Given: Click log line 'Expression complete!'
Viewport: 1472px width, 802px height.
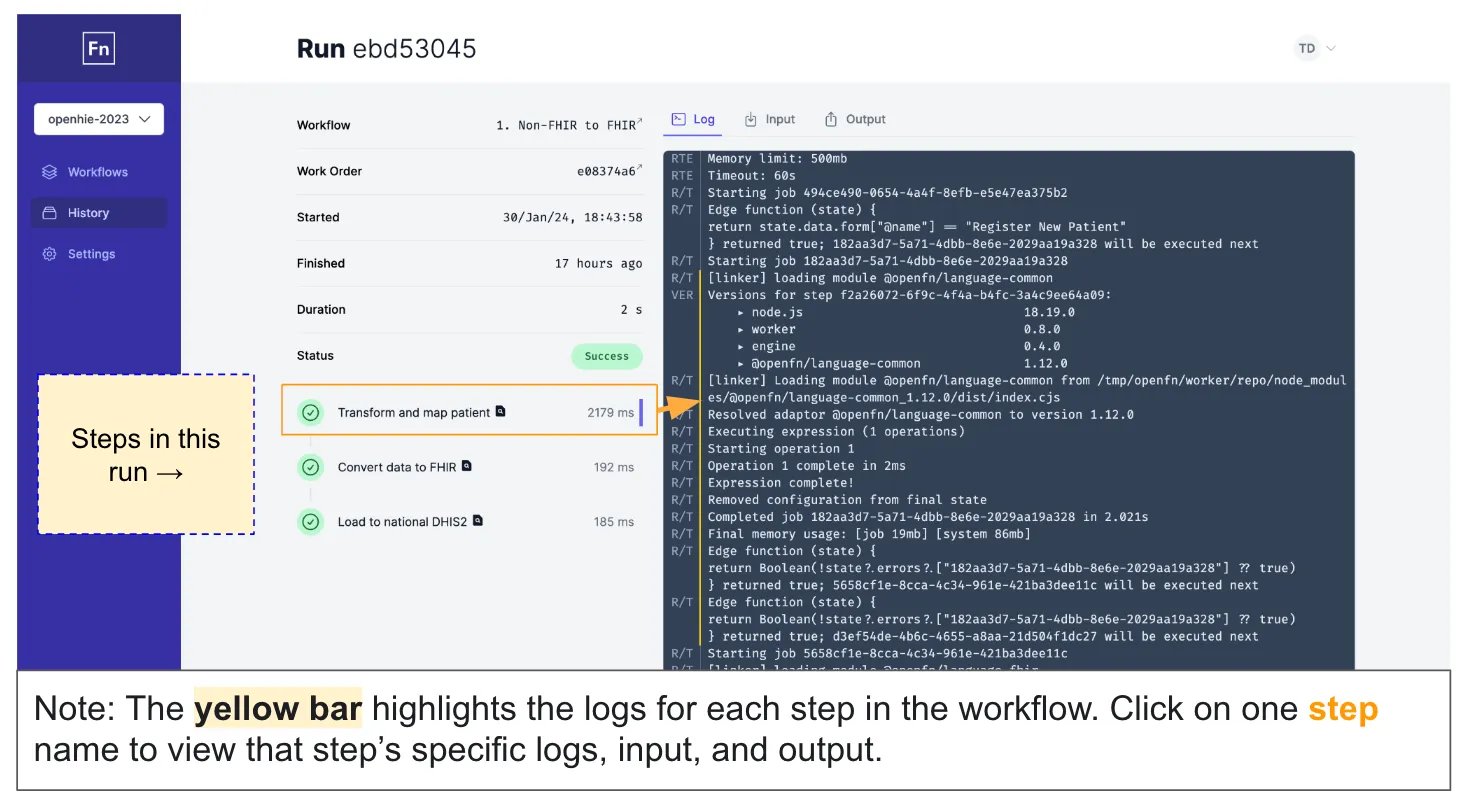Looking at the screenshot, I should [781, 483].
